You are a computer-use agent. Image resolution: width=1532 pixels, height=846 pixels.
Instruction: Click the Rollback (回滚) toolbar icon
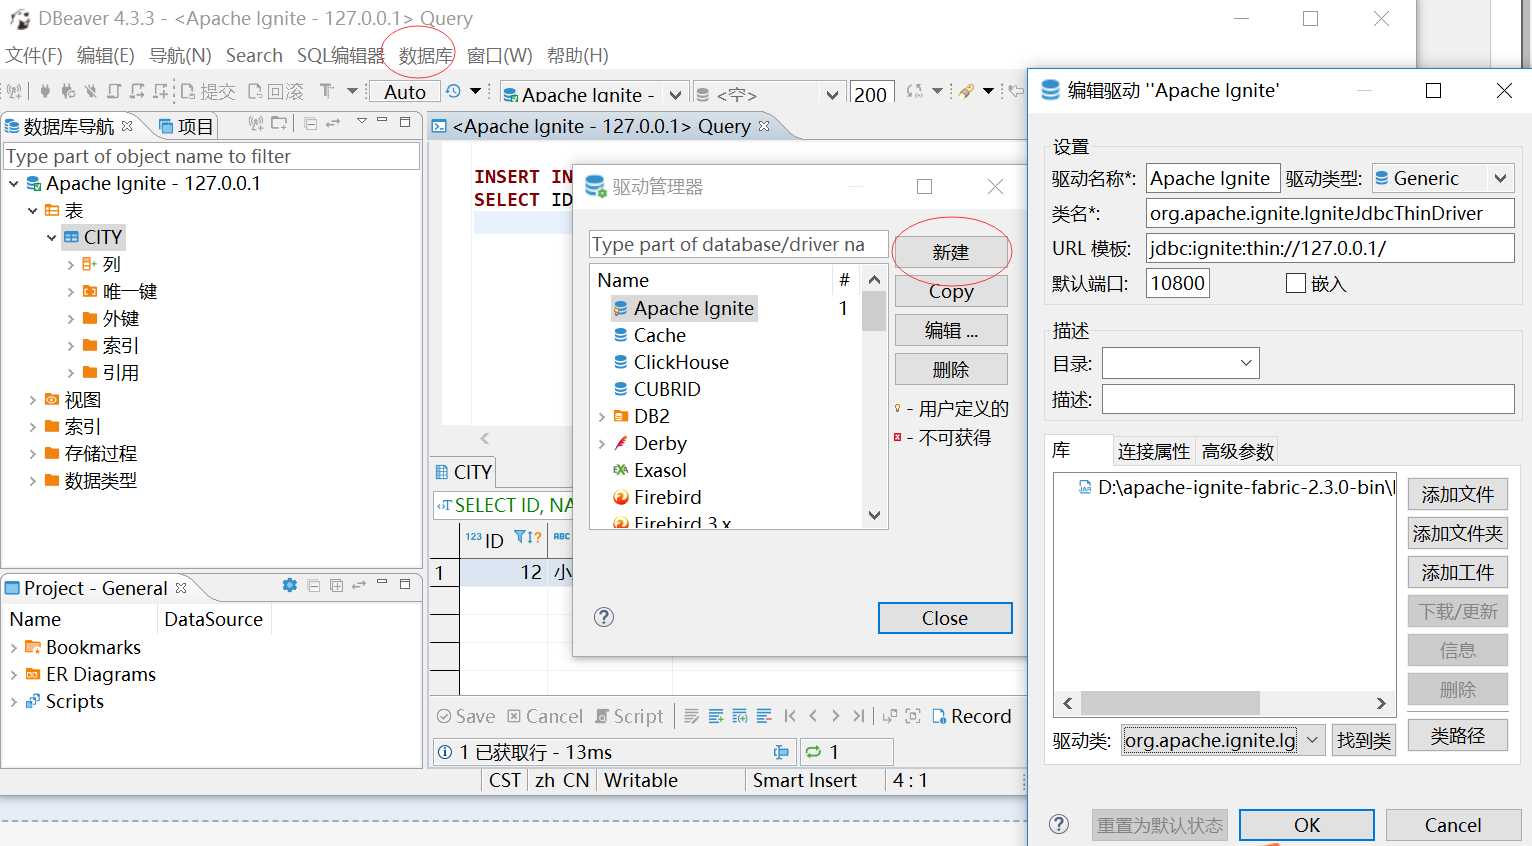(255, 91)
